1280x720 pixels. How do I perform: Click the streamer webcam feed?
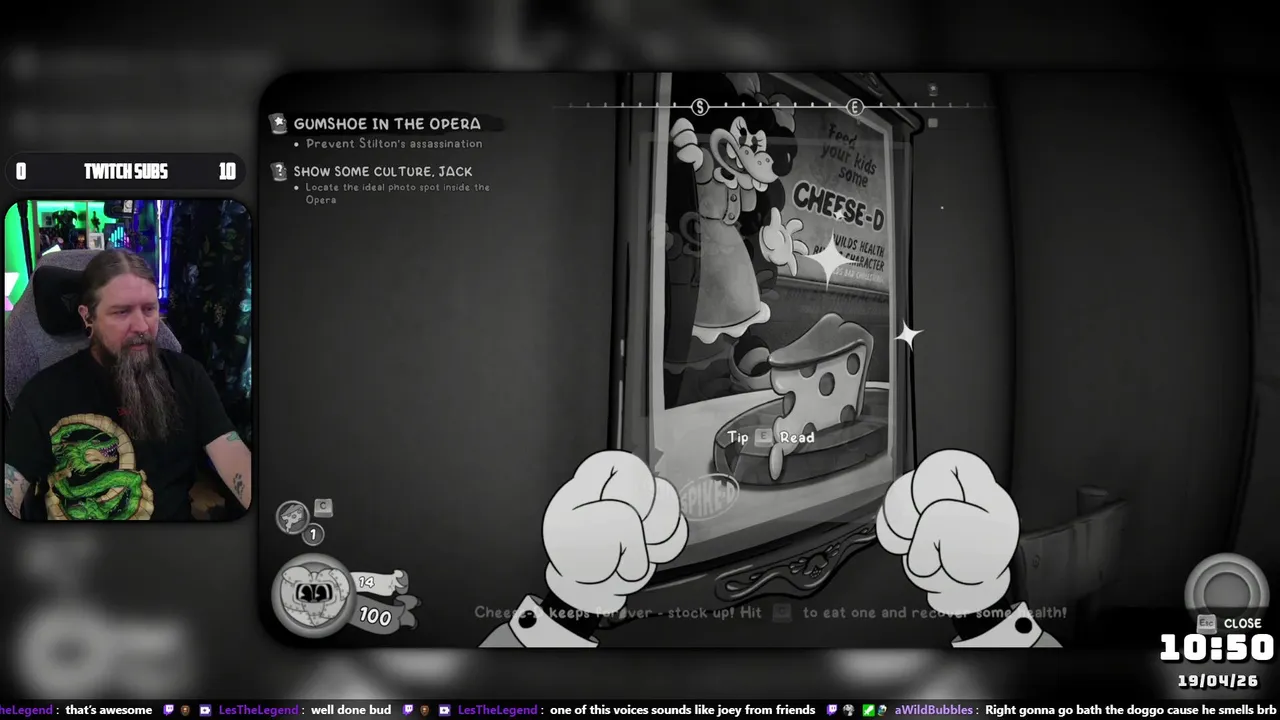127,360
